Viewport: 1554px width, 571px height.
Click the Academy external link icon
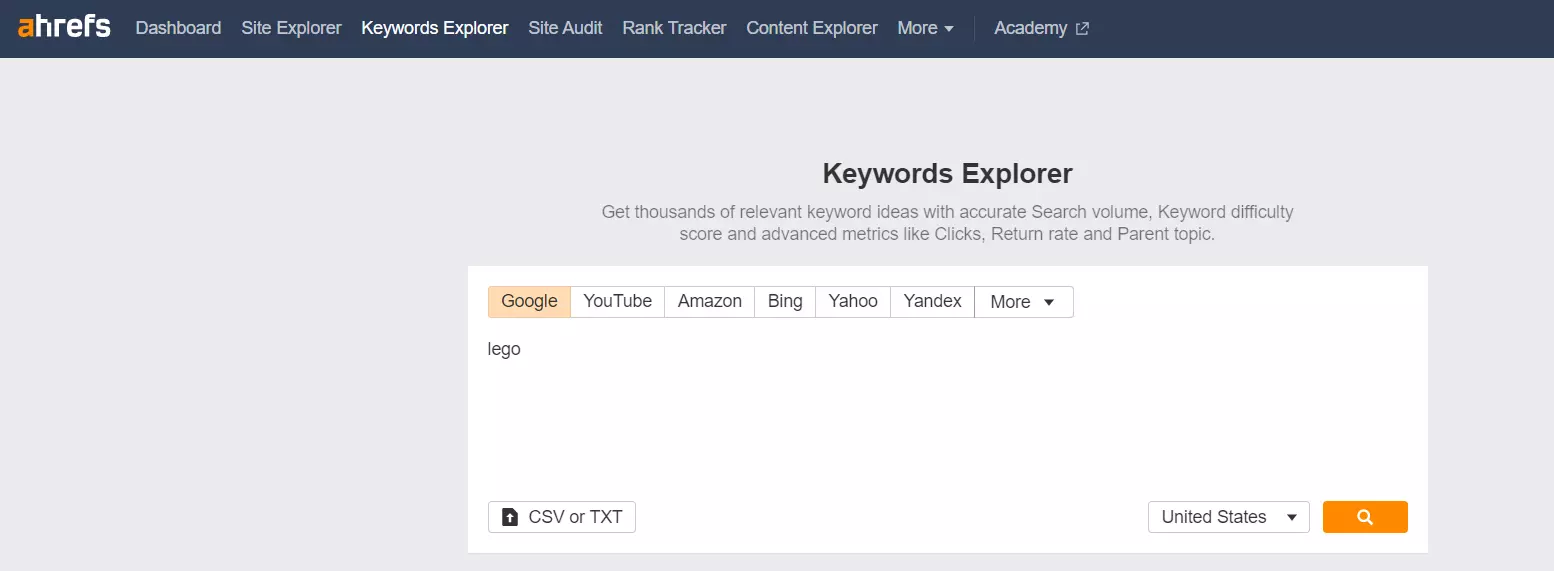1082,29
